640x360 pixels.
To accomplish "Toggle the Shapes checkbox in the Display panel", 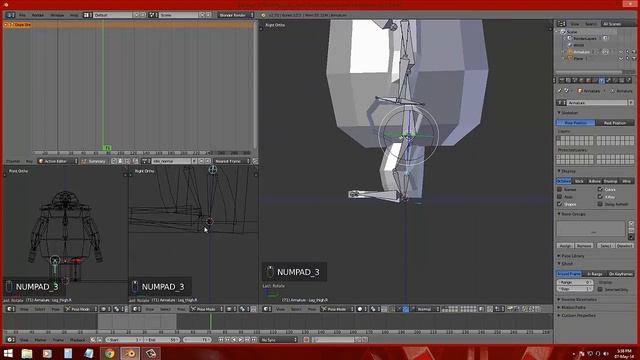I will [x=560, y=204].
